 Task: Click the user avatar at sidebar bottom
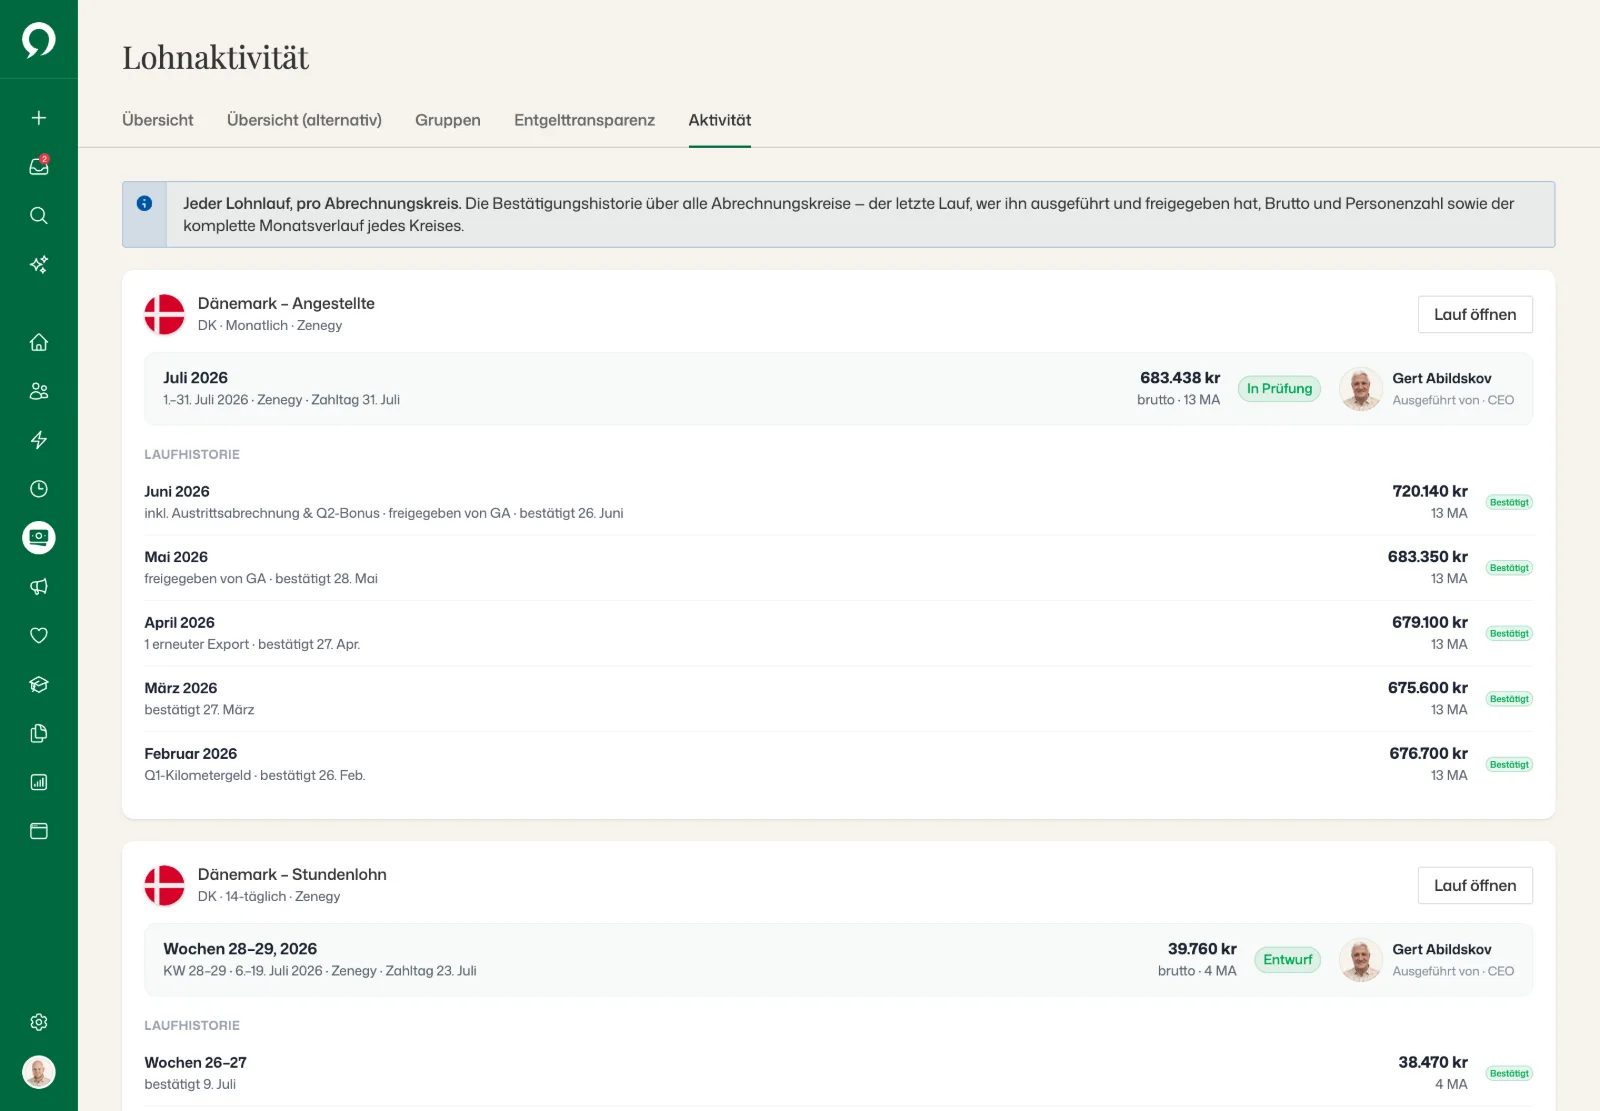point(39,1072)
